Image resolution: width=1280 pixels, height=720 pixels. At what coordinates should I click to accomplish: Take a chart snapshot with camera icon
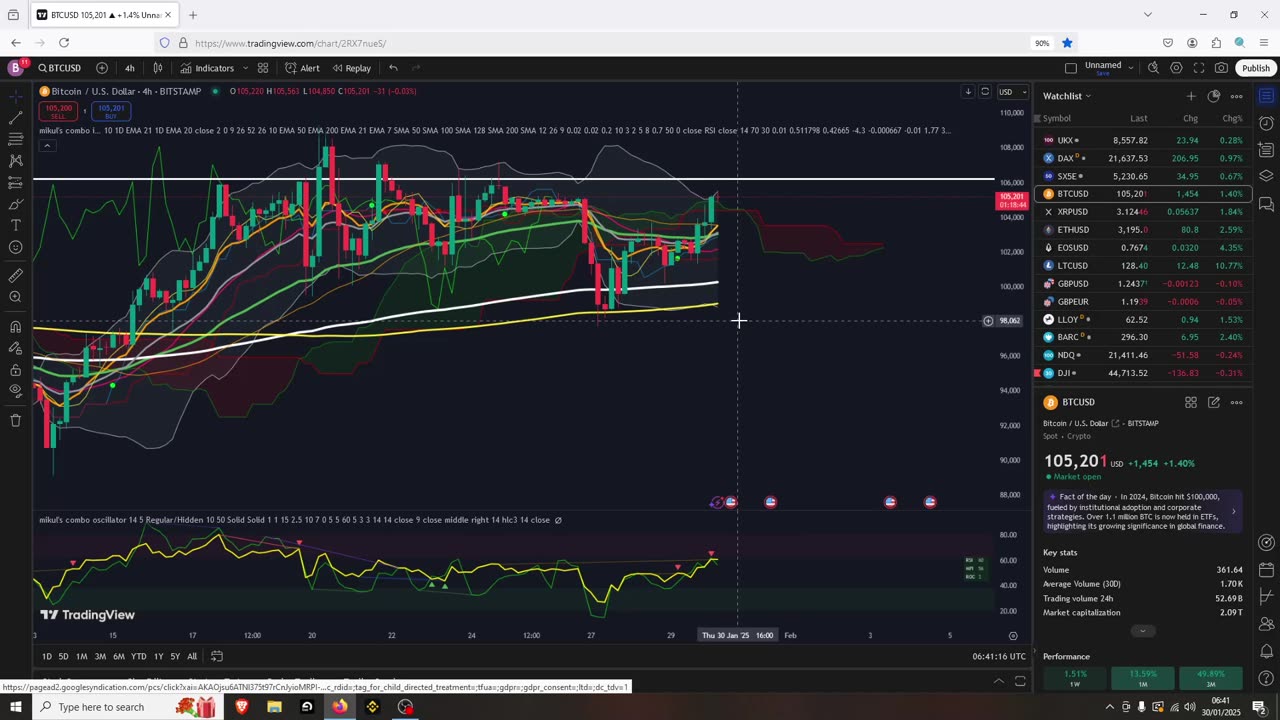[1221, 68]
